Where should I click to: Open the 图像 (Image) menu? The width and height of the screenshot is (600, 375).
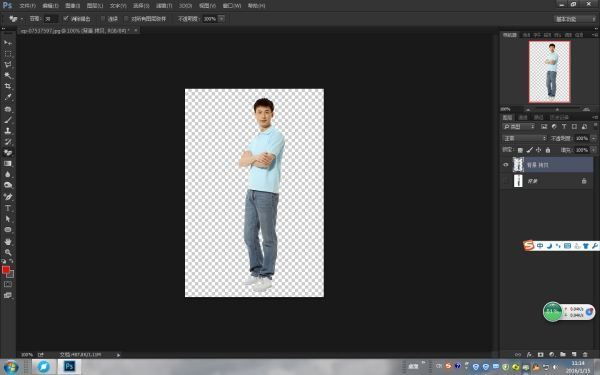(72, 6)
